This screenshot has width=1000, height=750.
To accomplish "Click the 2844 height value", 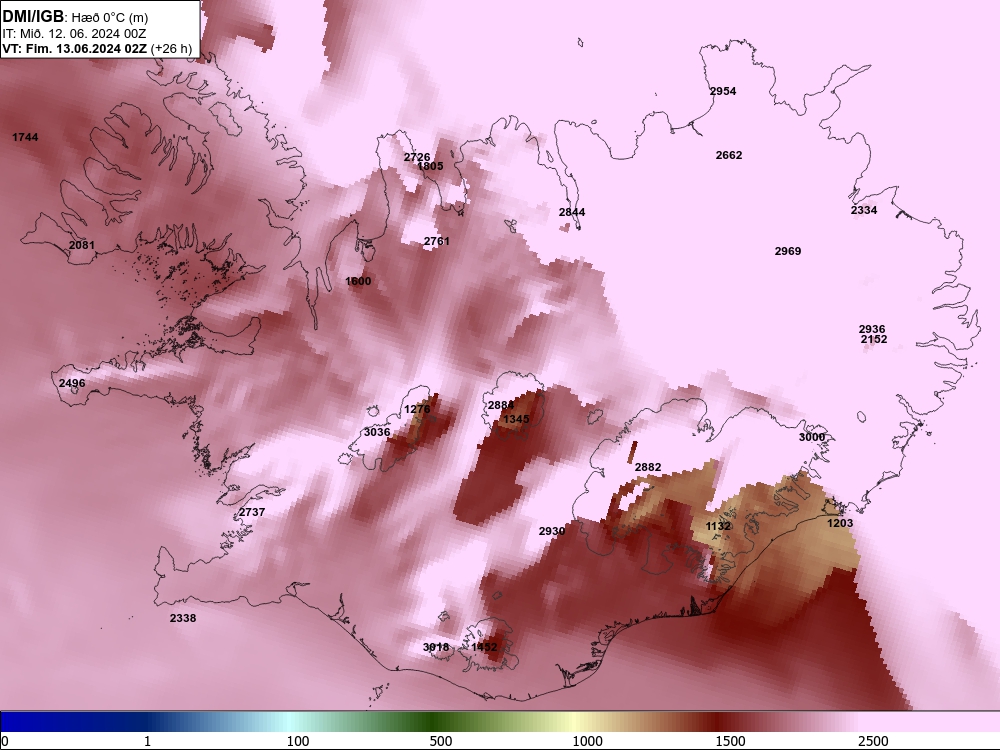I will click(x=572, y=212).
